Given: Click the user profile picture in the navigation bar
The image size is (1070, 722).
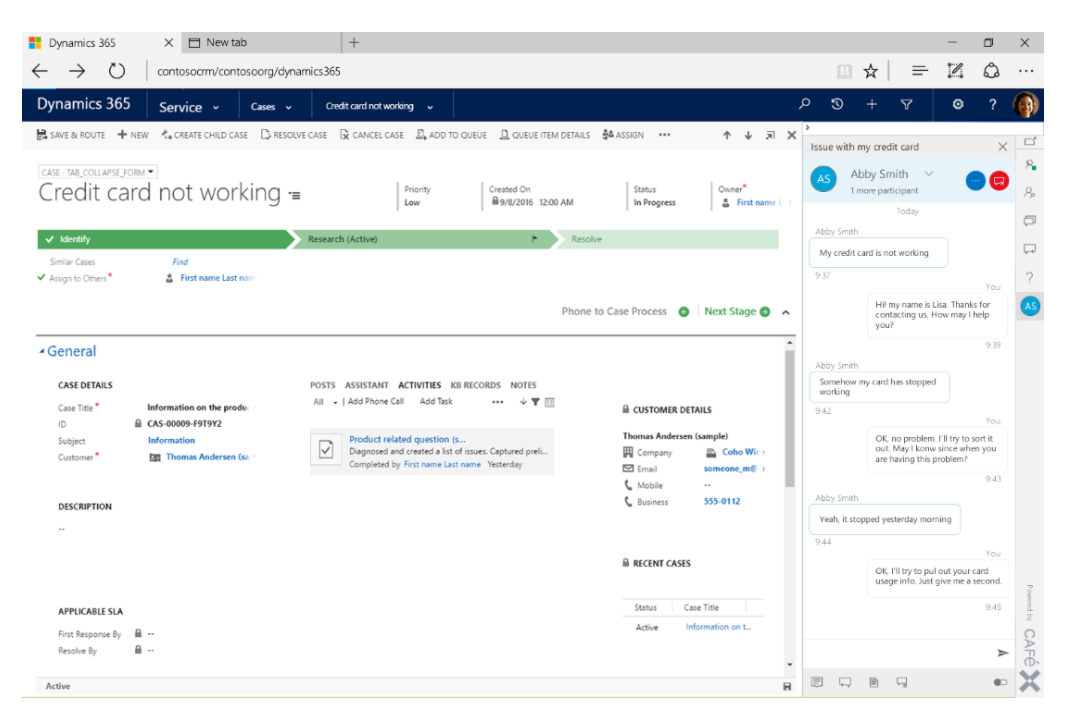Looking at the screenshot, I should pos(1026,104).
